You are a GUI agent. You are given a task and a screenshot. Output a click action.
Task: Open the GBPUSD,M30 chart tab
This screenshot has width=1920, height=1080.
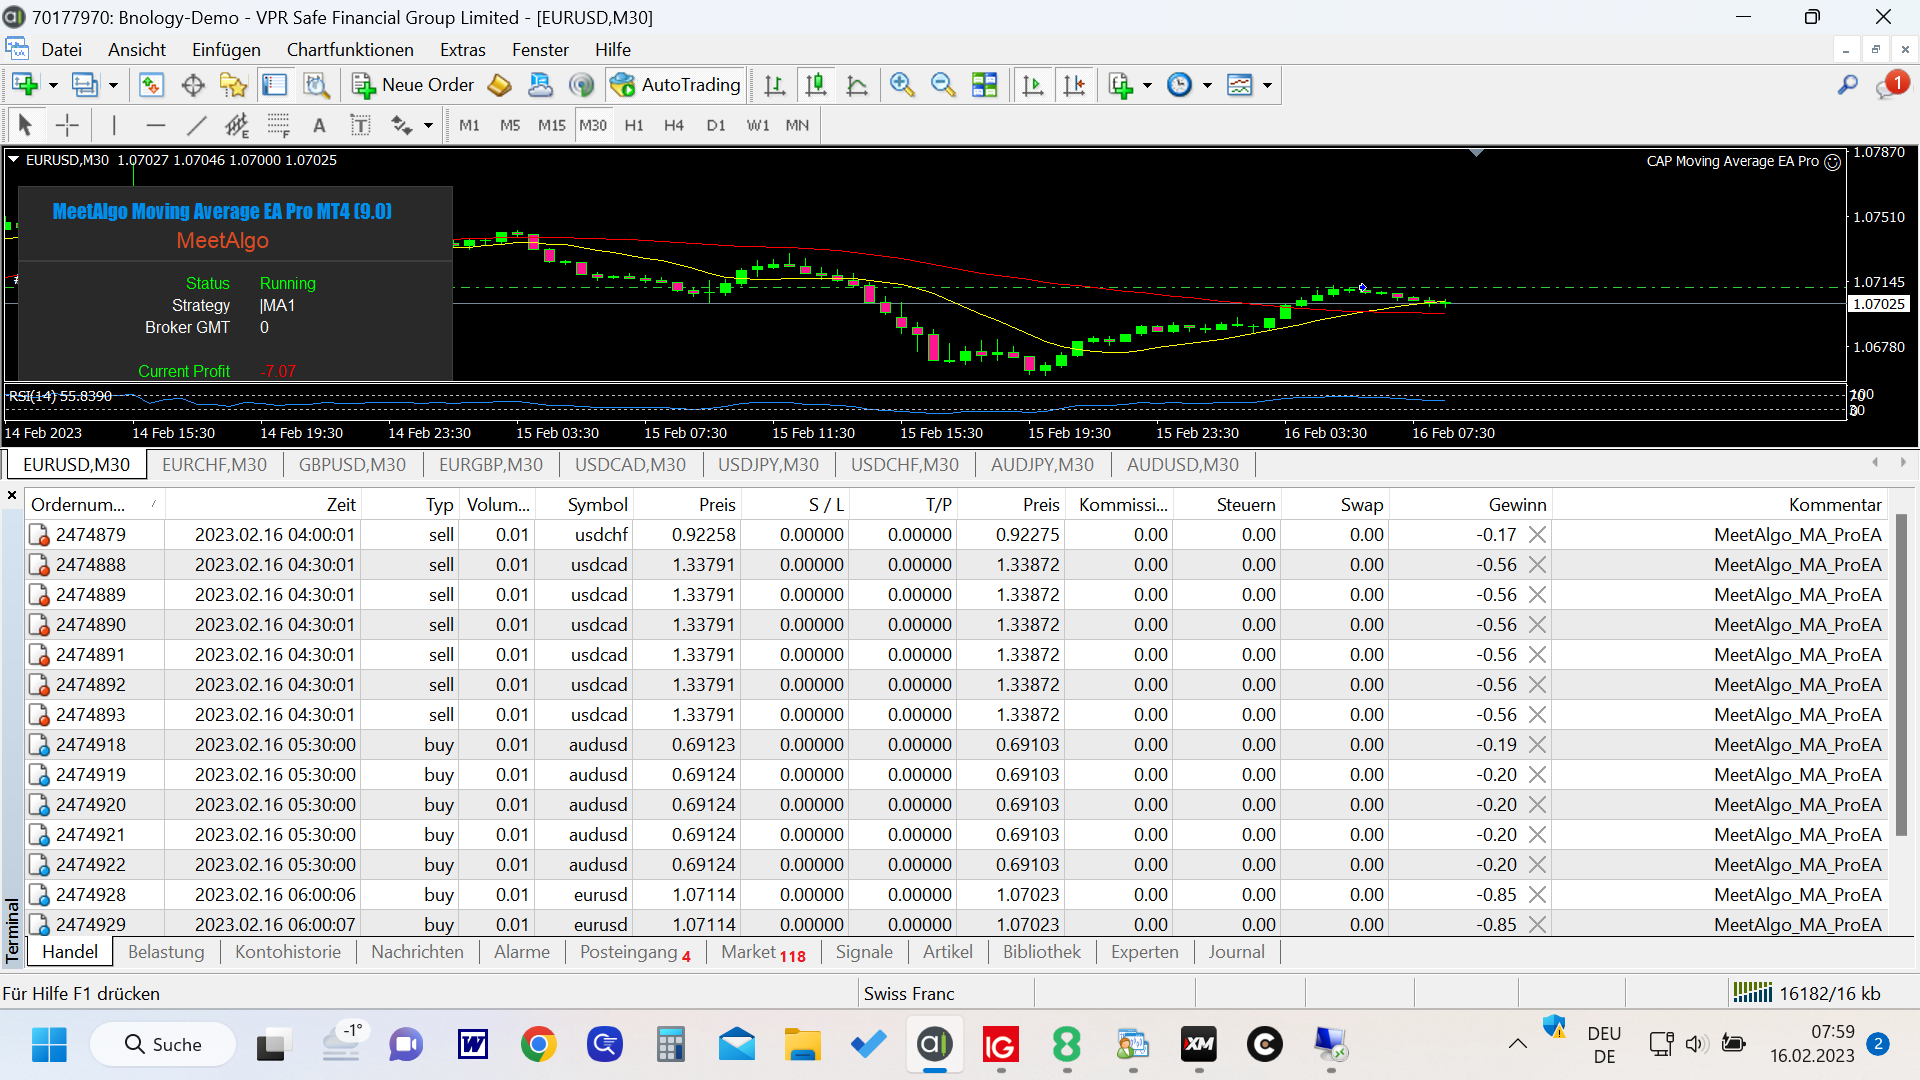(352, 464)
